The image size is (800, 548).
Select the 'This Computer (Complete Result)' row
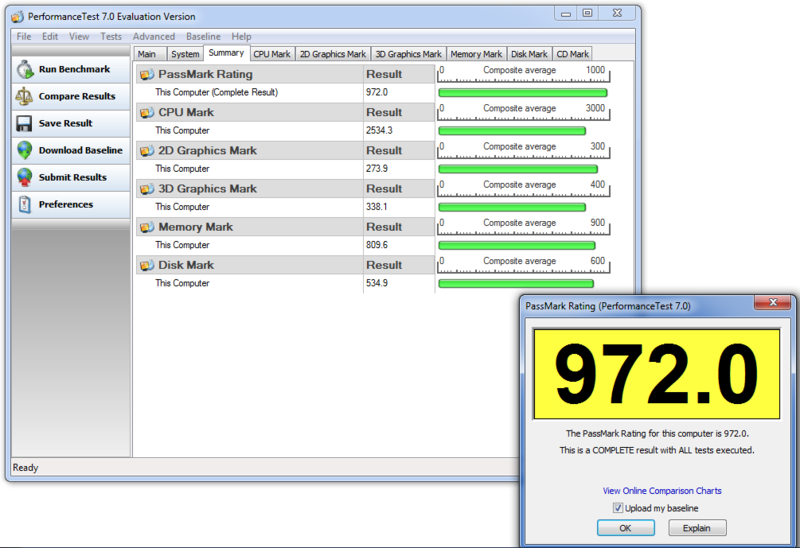[286, 92]
